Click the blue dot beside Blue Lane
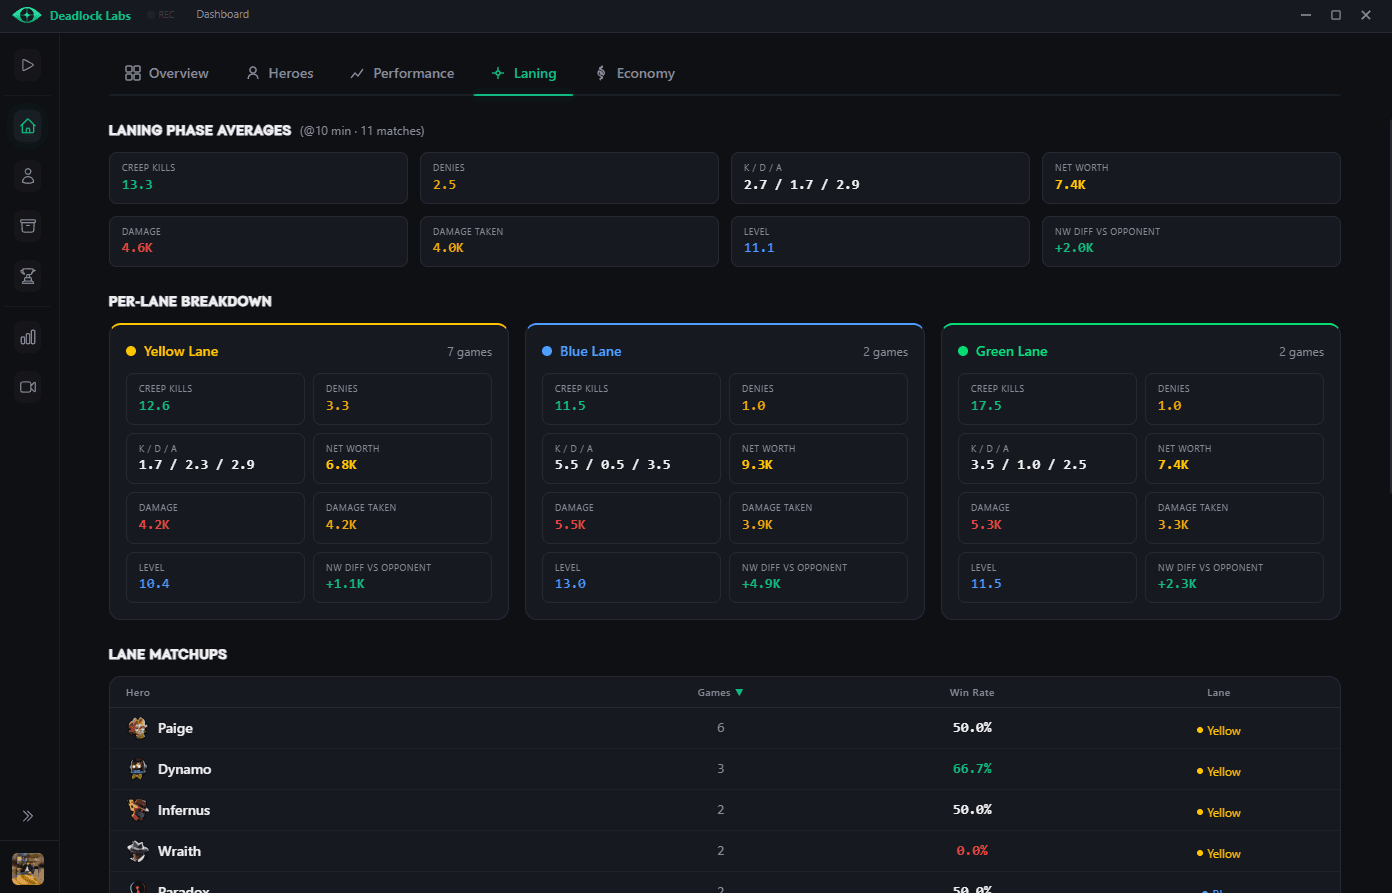The width and height of the screenshot is (1392, 893). (545, 351)
